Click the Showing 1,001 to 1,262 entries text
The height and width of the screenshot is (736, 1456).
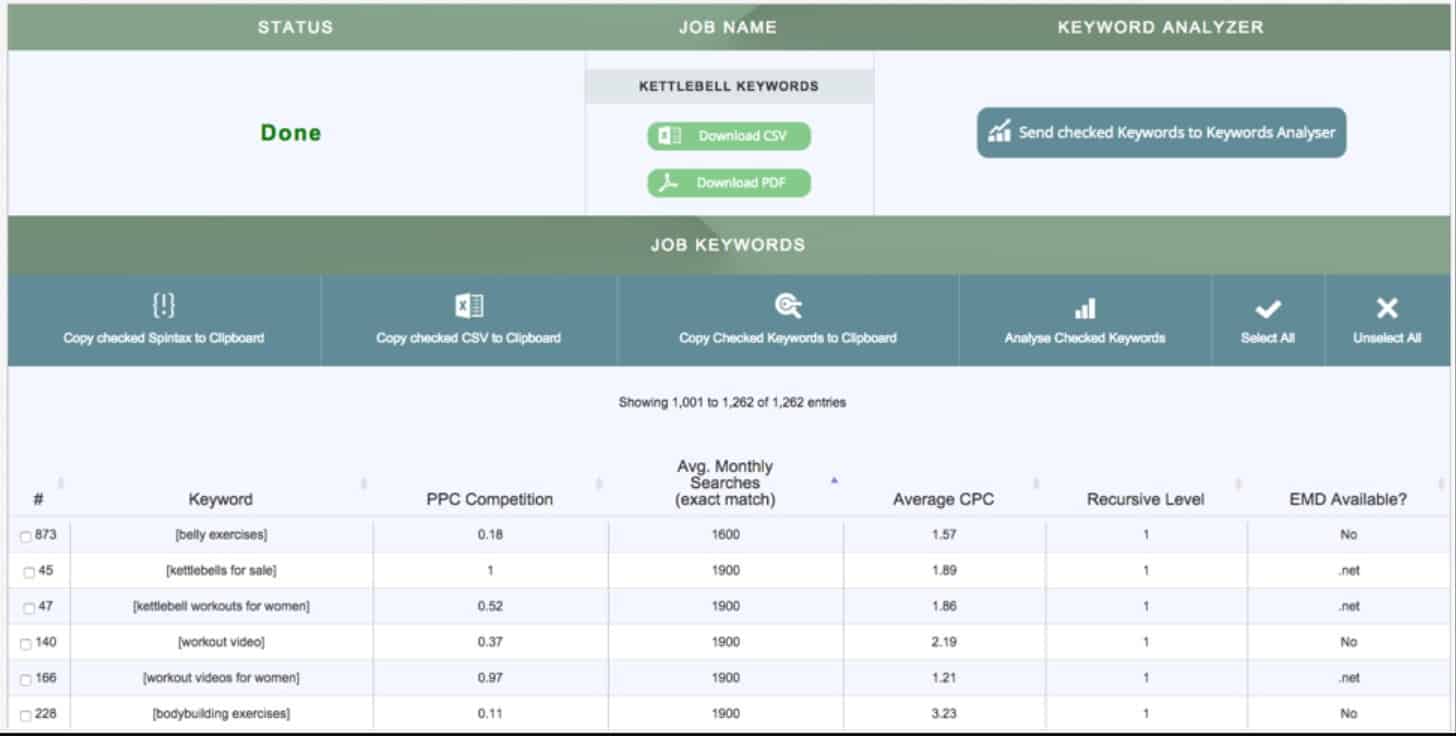732,403
